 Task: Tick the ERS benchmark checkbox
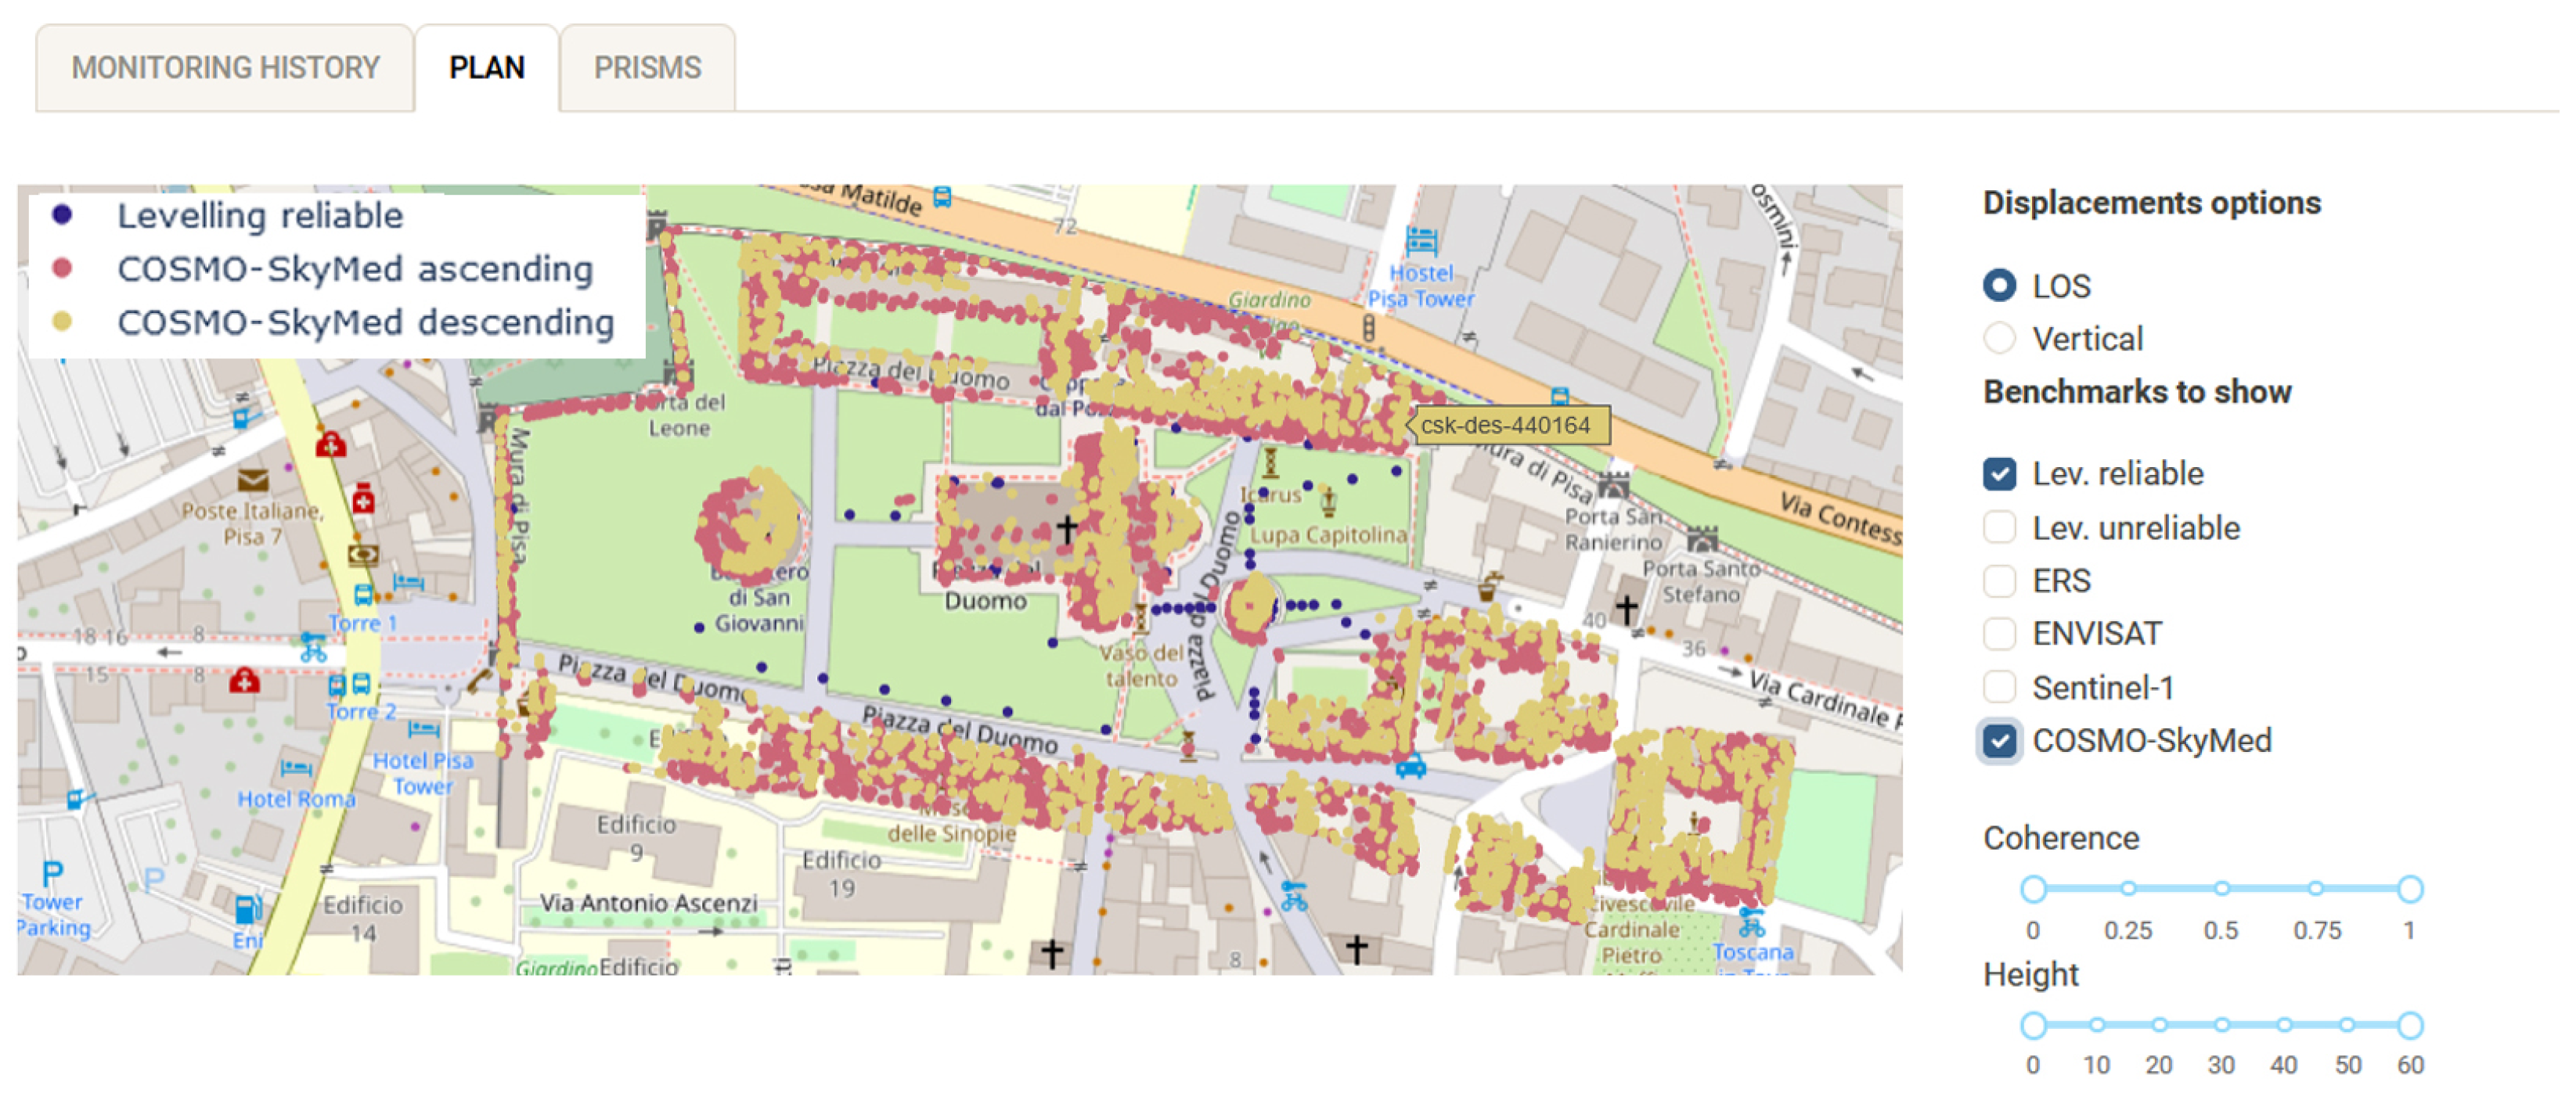coord(1999,580)
